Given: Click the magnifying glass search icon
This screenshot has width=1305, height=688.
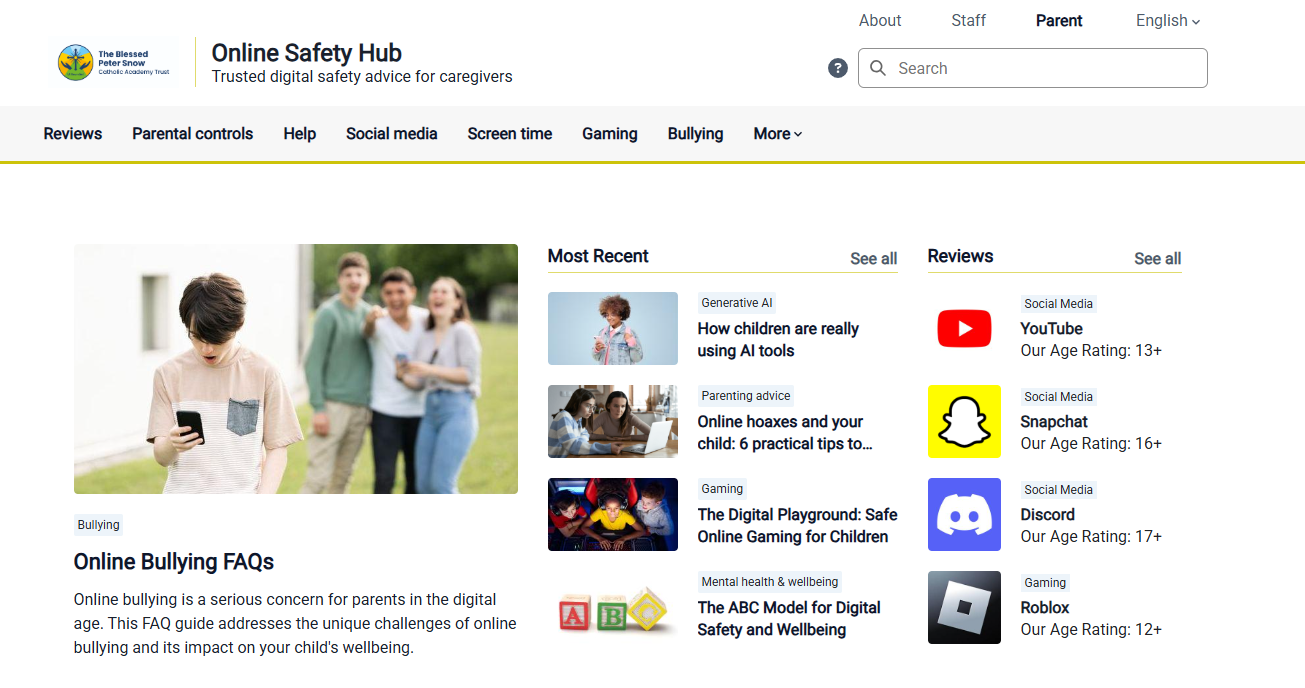Looking at the screenshot, I should pyautogui.click(x=878, y=68).
